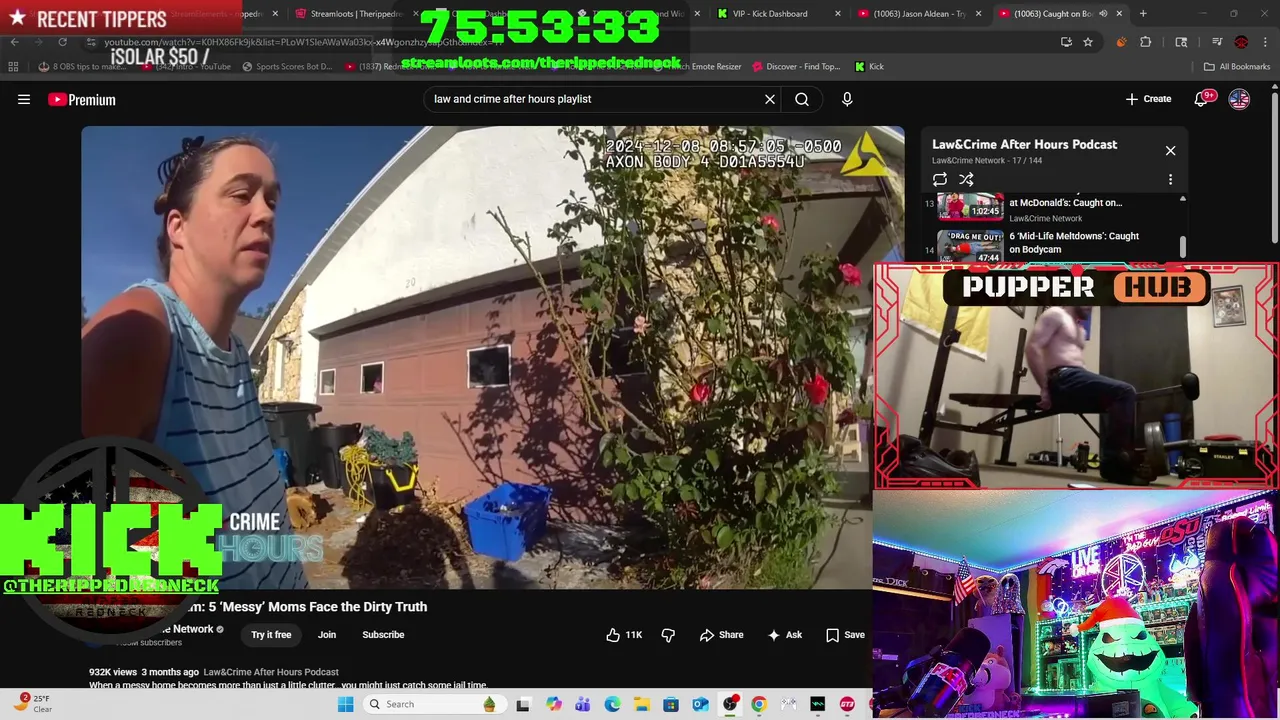The width and height of the screenshot is (1280, 720).
Task: Toggle loop playlist in the playlist panel
Action: pyautogui.click(x=940, y=180)
